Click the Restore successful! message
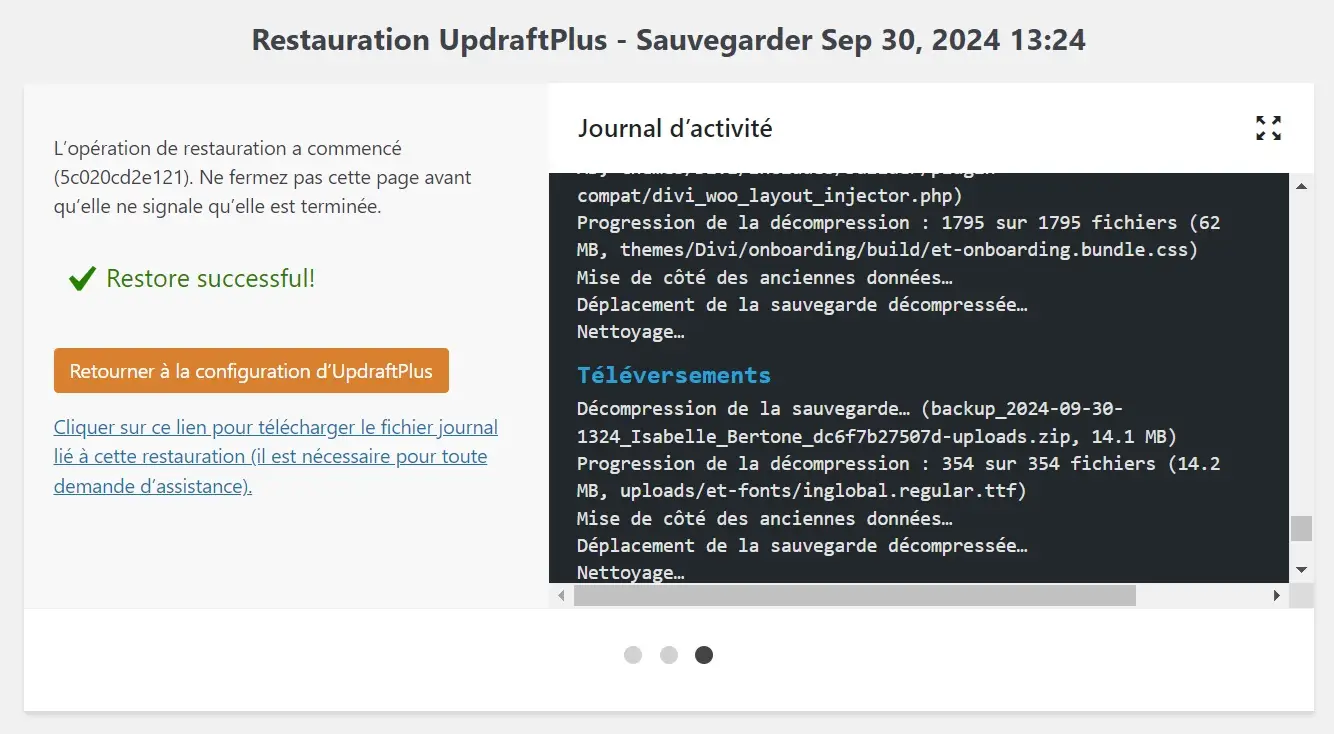 [x=210, y=279]
